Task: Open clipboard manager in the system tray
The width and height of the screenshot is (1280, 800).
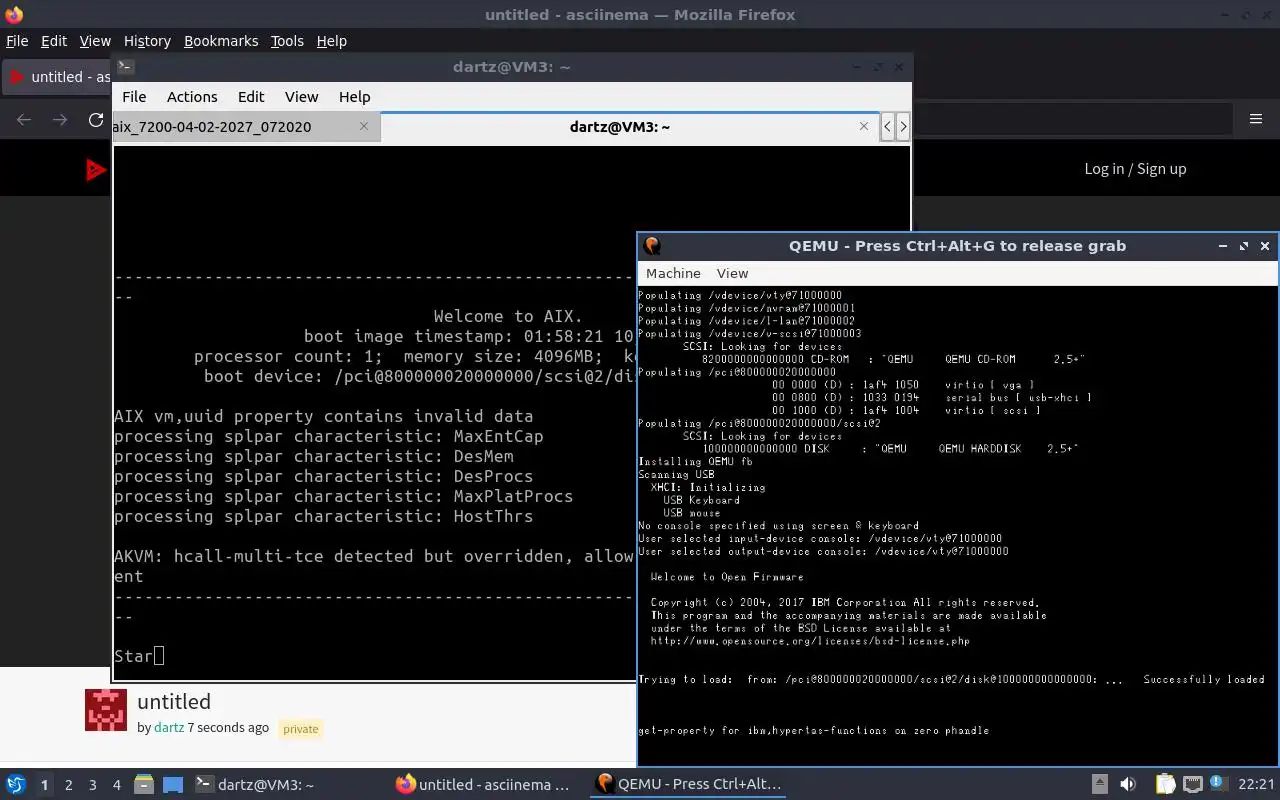Action: click(1166, 785)
